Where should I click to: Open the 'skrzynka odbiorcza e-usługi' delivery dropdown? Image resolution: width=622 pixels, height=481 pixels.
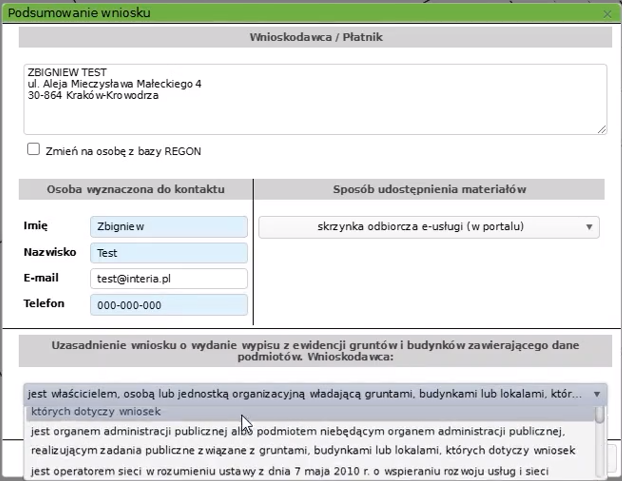[x=429, y=227]
